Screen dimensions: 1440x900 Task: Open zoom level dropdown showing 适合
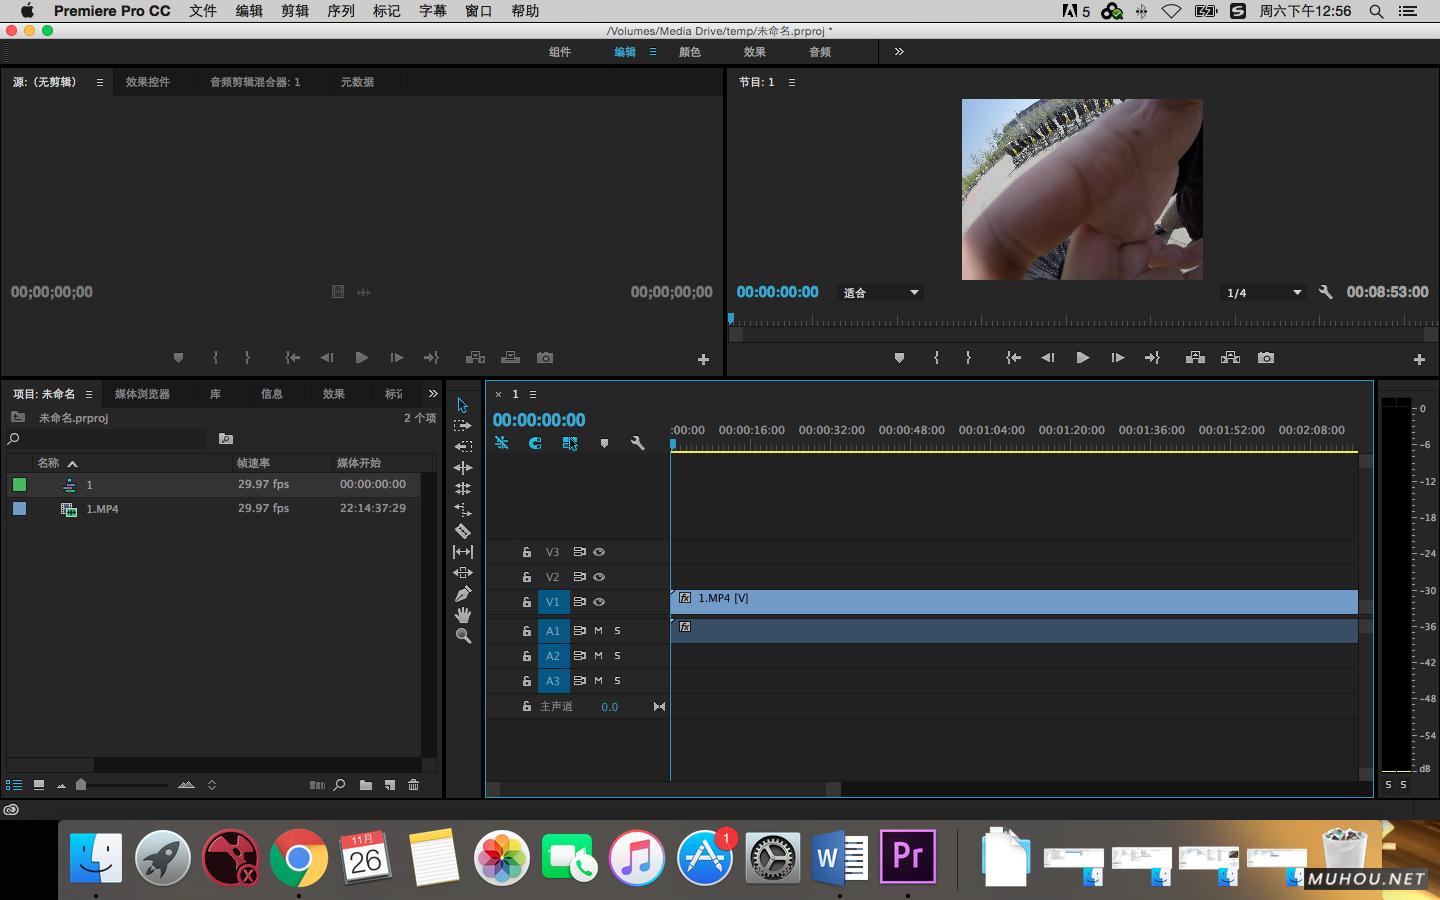pos(880,293)
